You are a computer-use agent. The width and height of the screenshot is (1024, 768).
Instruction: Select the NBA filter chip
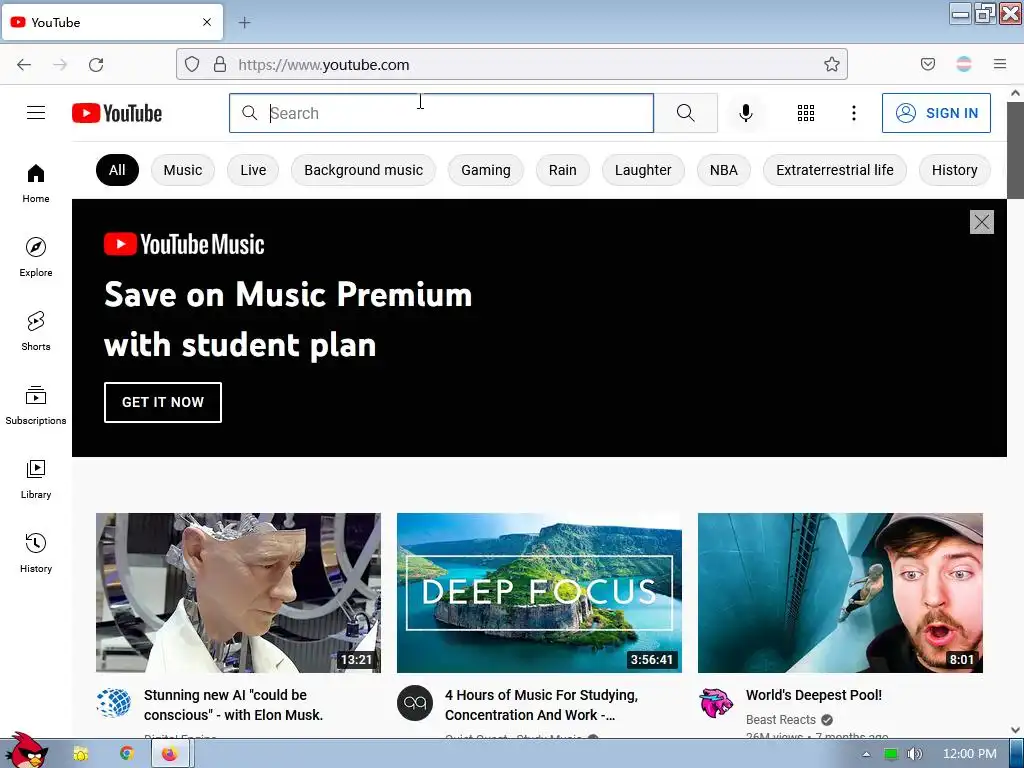(x=724, y=170)
